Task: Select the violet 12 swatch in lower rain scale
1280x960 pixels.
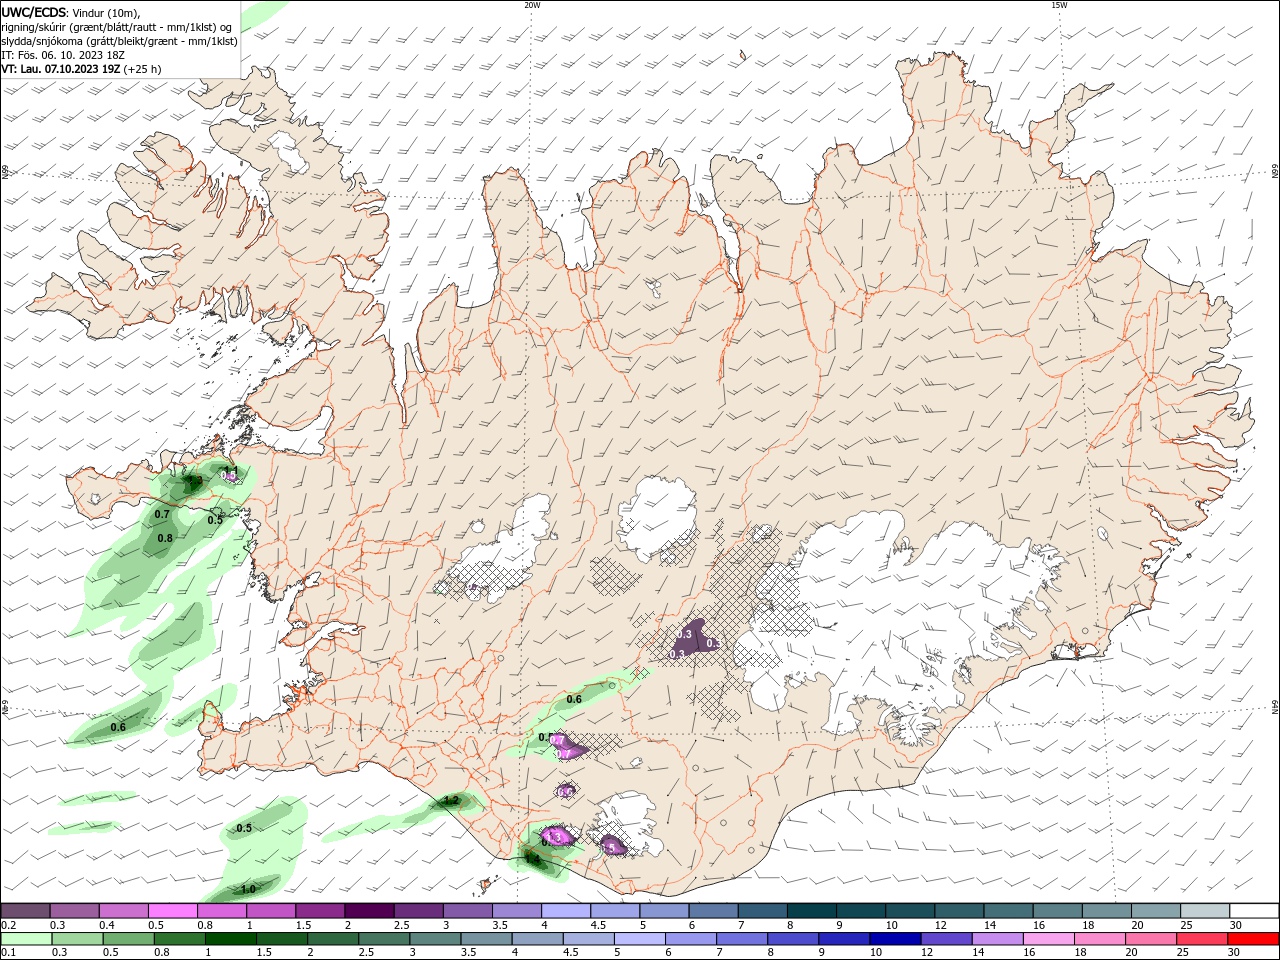Action: (945, 939)
